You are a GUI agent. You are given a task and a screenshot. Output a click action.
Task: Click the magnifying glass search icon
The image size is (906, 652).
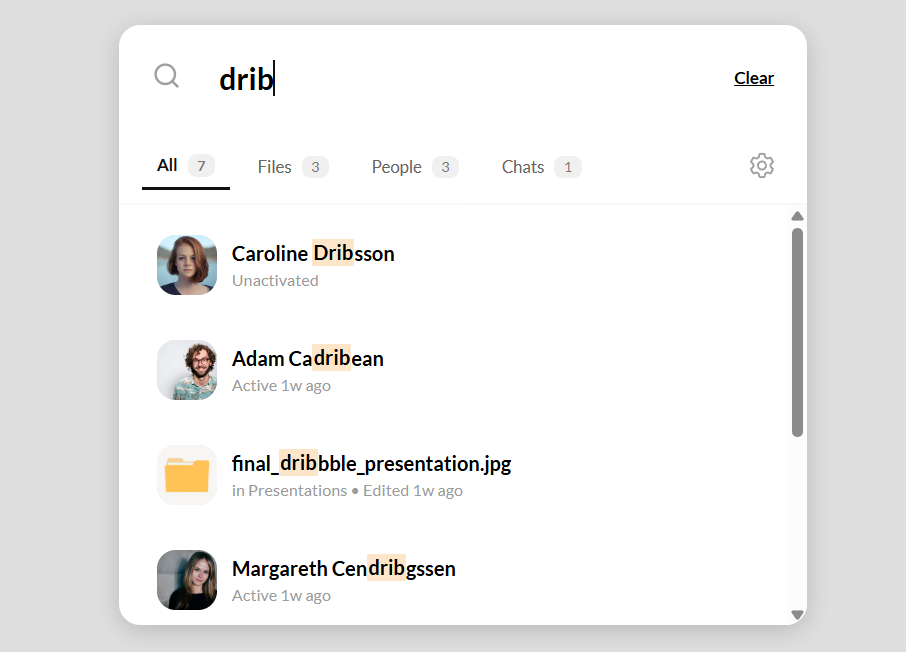coord(166,77)
